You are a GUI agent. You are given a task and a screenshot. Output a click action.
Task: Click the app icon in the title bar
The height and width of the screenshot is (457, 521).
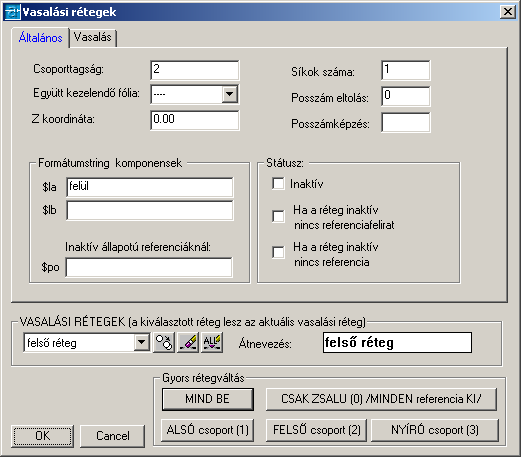(13, 12)
